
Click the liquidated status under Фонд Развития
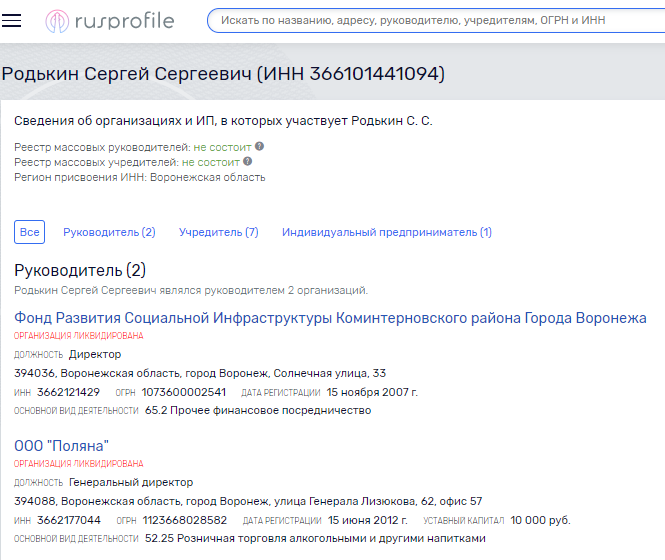(x=78, y=336)
